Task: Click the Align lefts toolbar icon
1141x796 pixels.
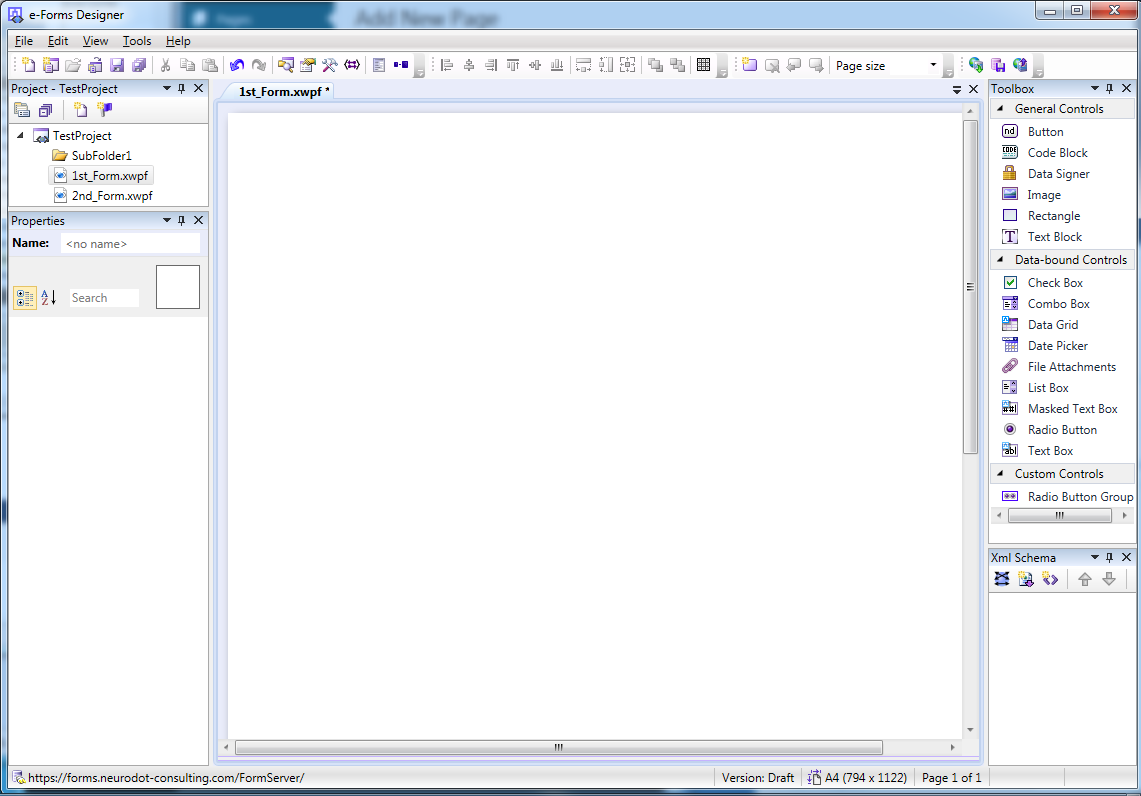Action: (x=447, y=65)
